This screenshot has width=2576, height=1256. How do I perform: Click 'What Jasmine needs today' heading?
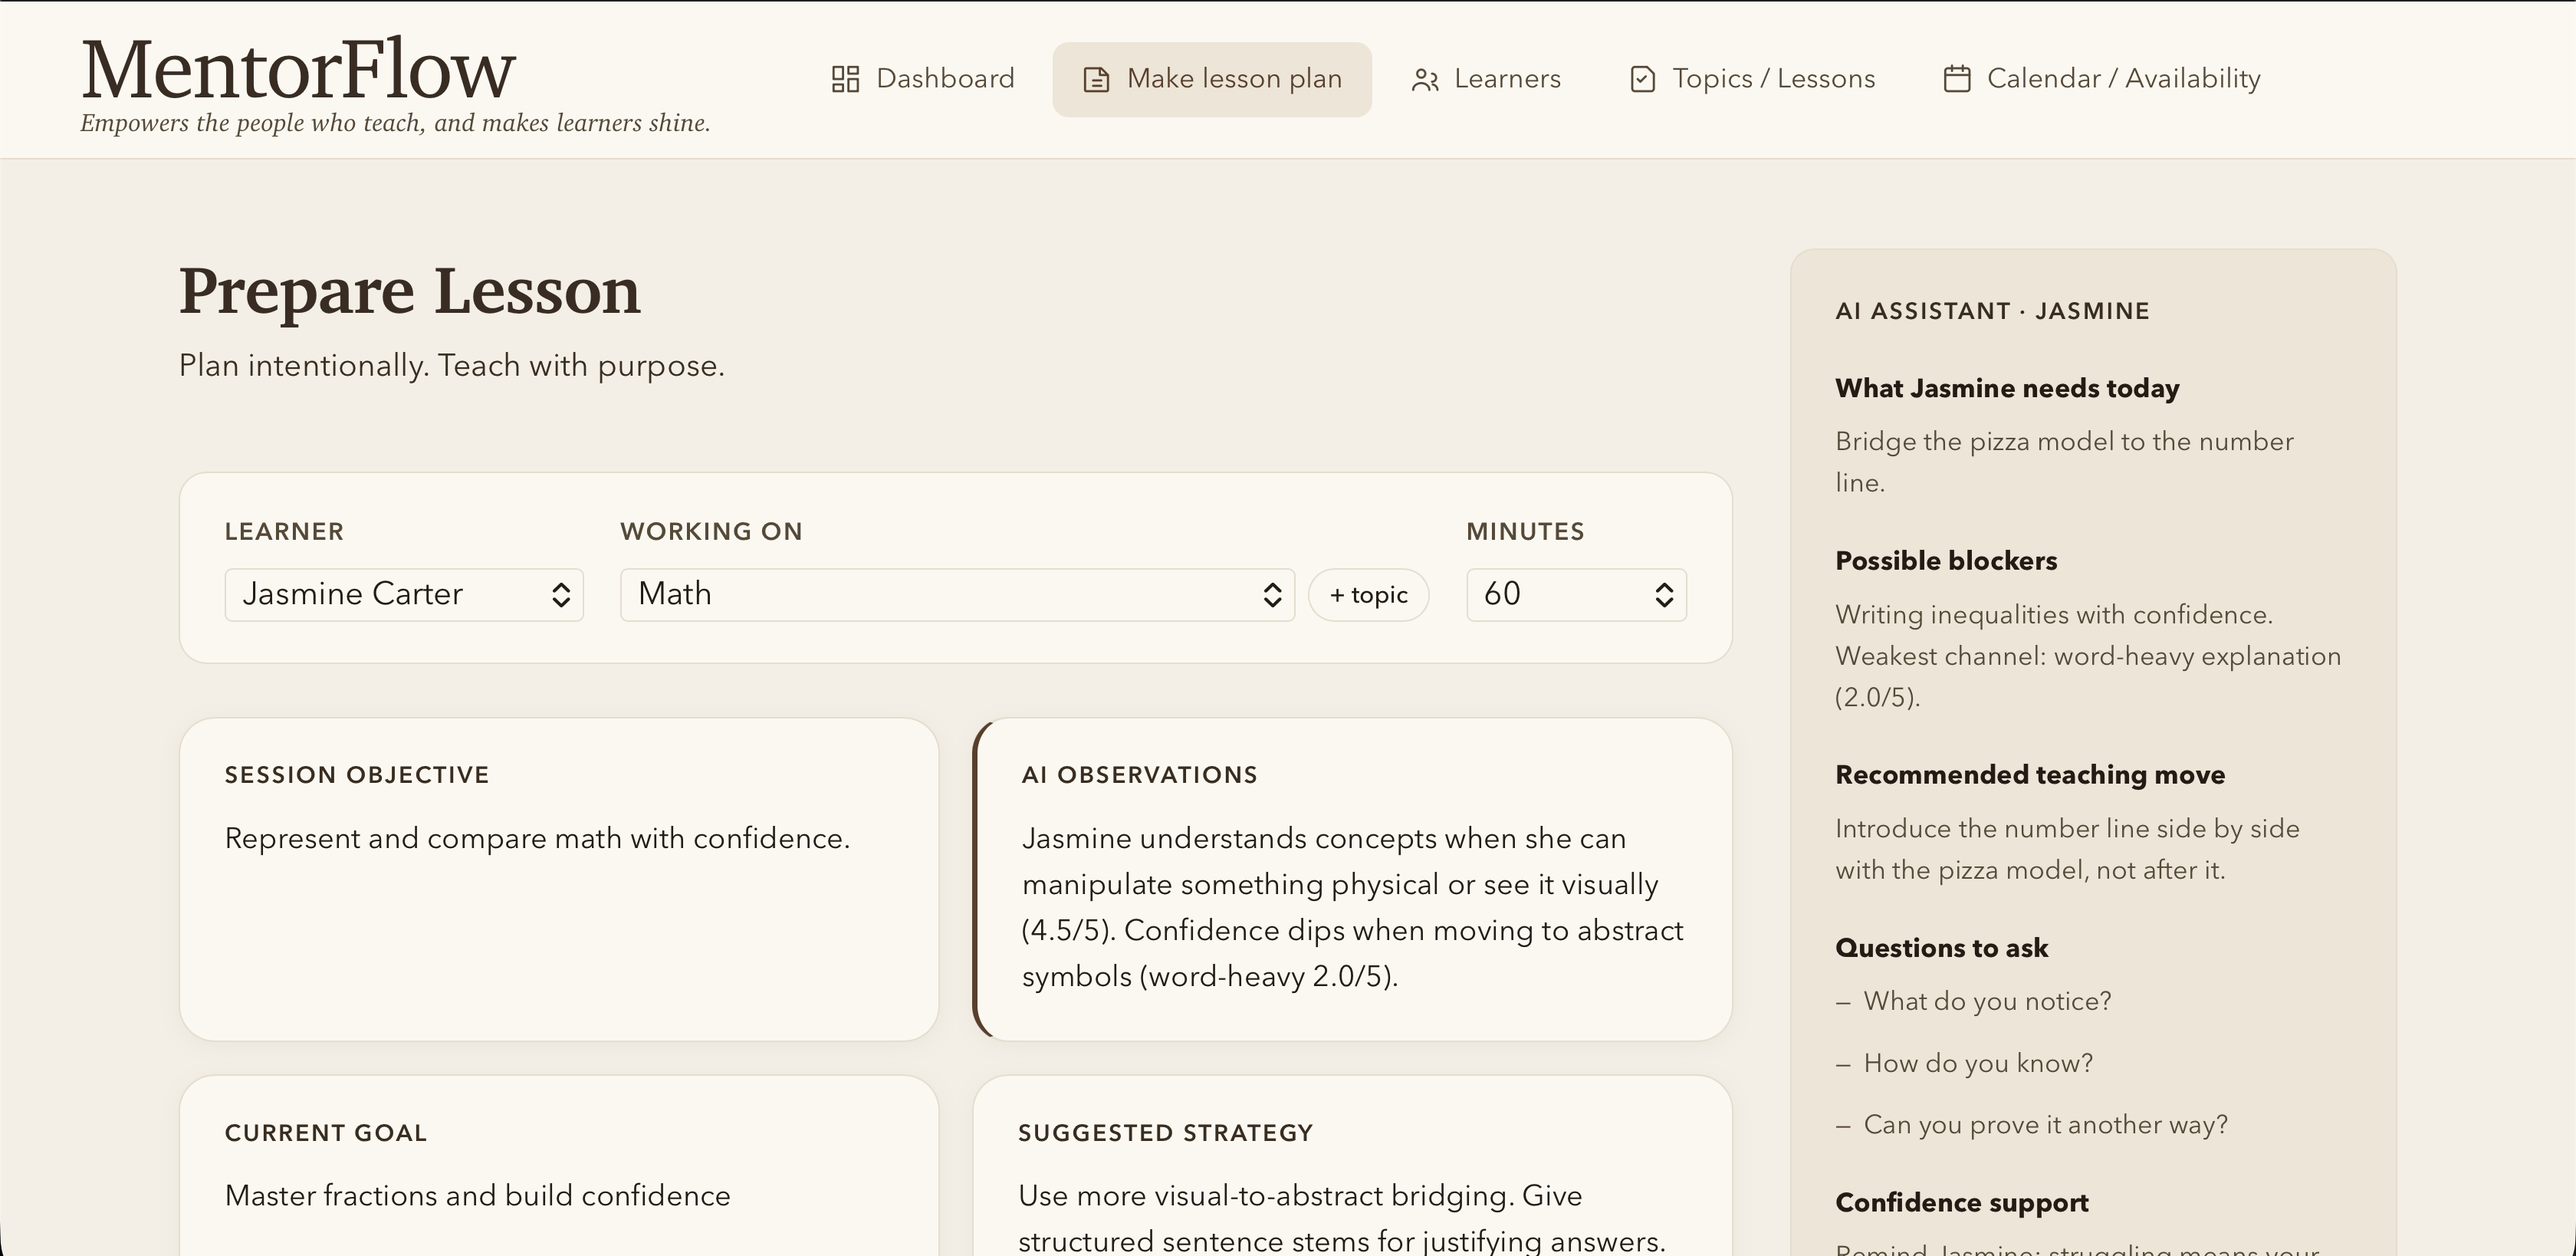[2007, 388]
